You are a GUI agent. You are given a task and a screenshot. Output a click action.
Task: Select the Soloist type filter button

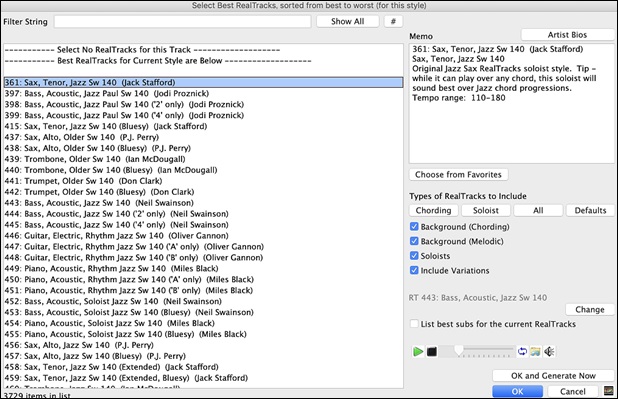tap(486, 211)
